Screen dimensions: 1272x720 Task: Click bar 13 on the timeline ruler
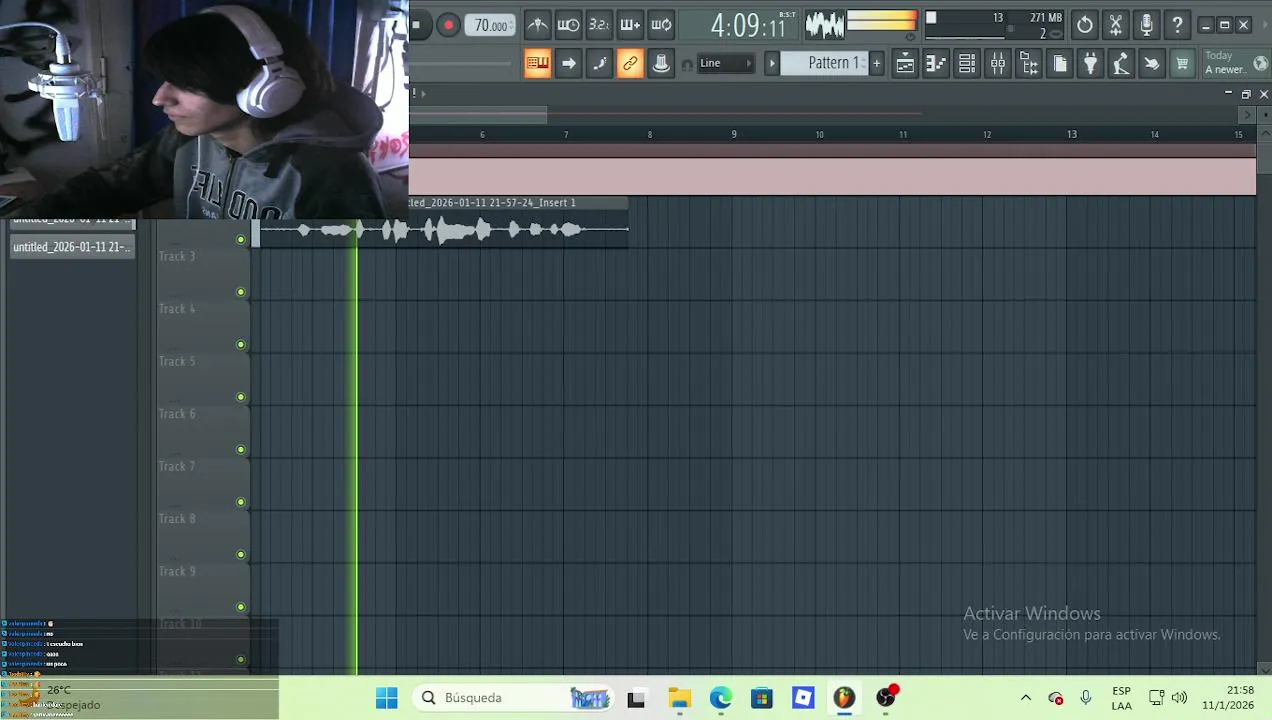1072,134
